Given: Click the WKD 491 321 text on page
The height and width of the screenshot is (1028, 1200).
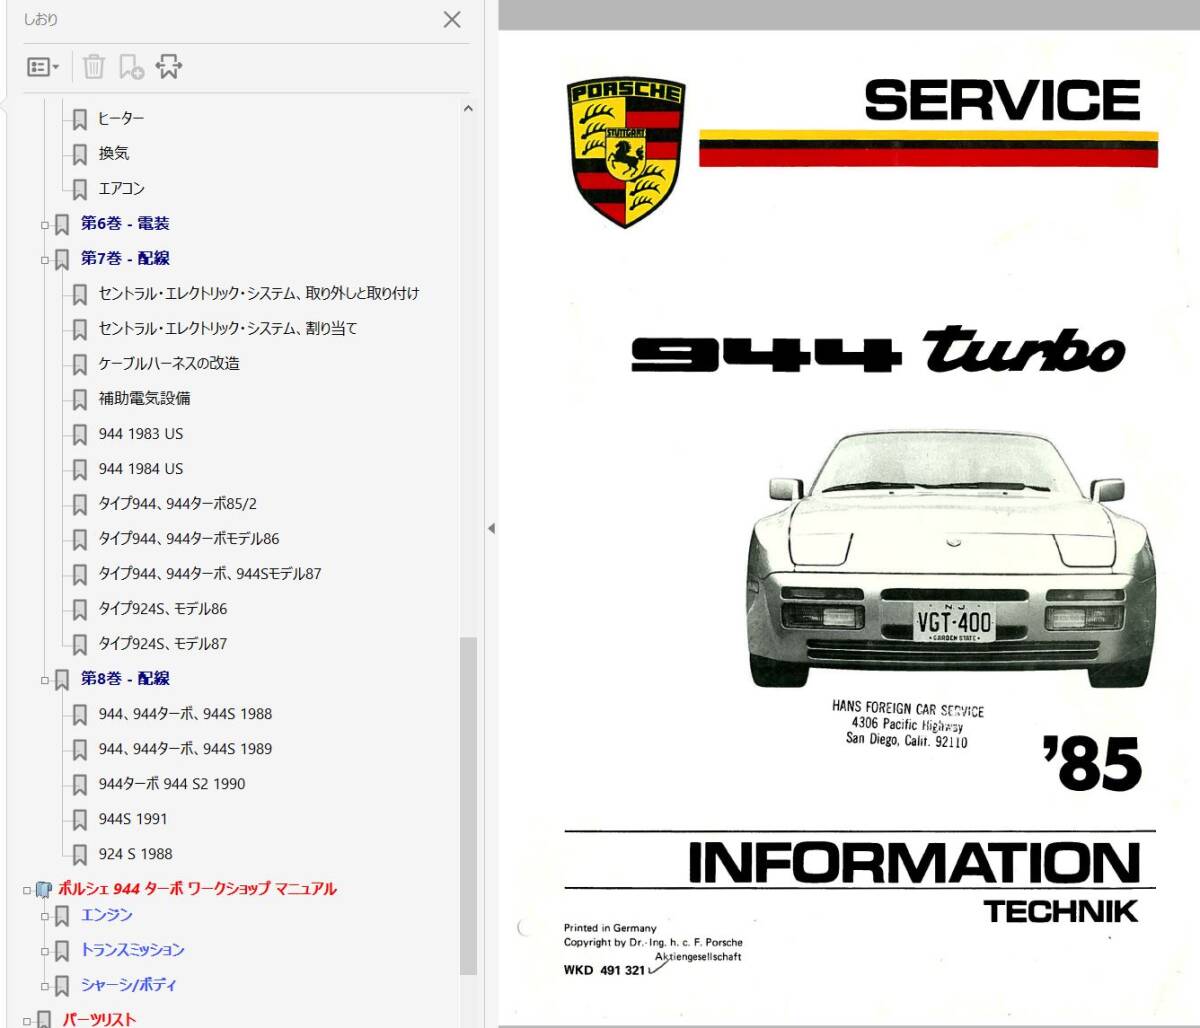Looking at the screenshot, I should click(603, 971).
